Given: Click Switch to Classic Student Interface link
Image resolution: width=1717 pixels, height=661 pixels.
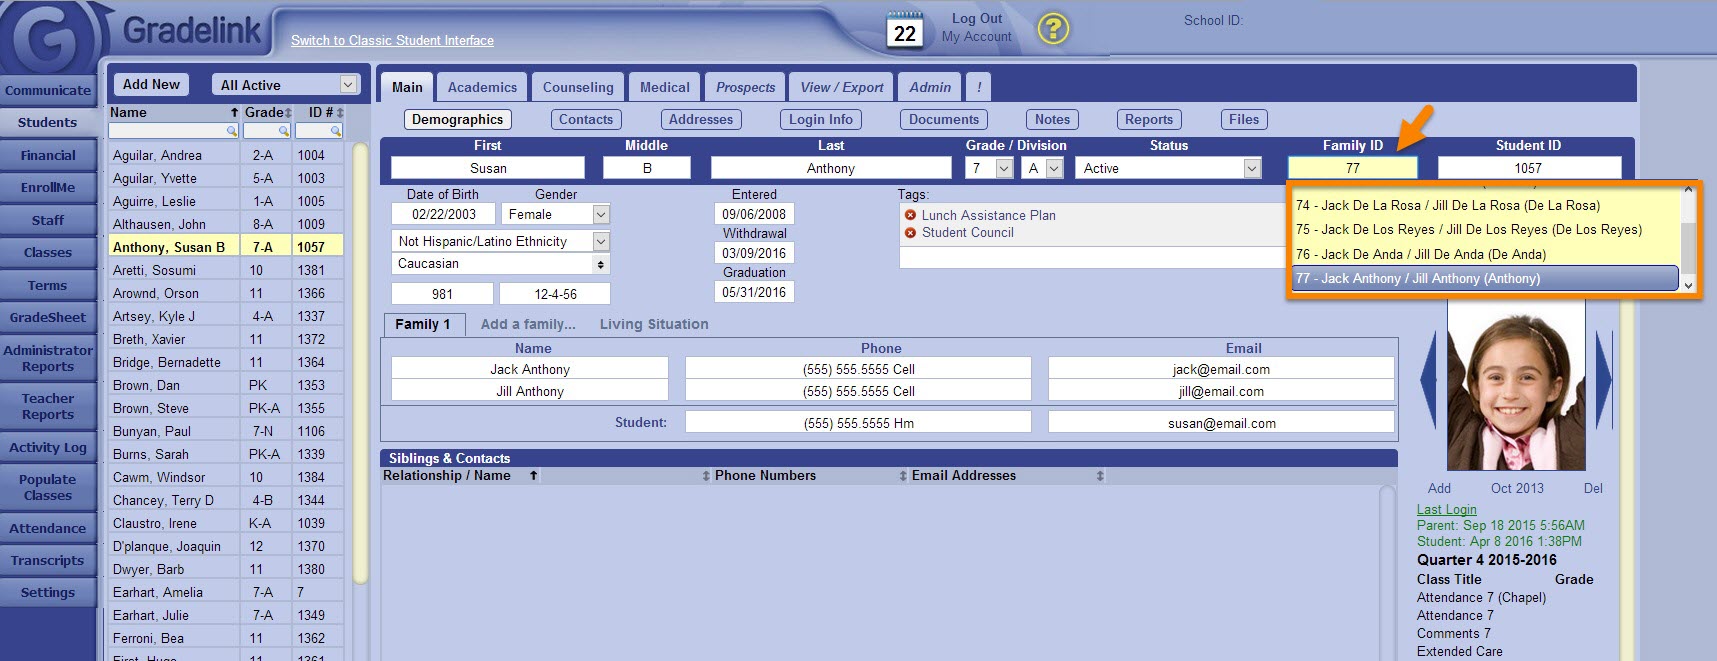Looking at the screenshot, I should [x=392, y=41].
